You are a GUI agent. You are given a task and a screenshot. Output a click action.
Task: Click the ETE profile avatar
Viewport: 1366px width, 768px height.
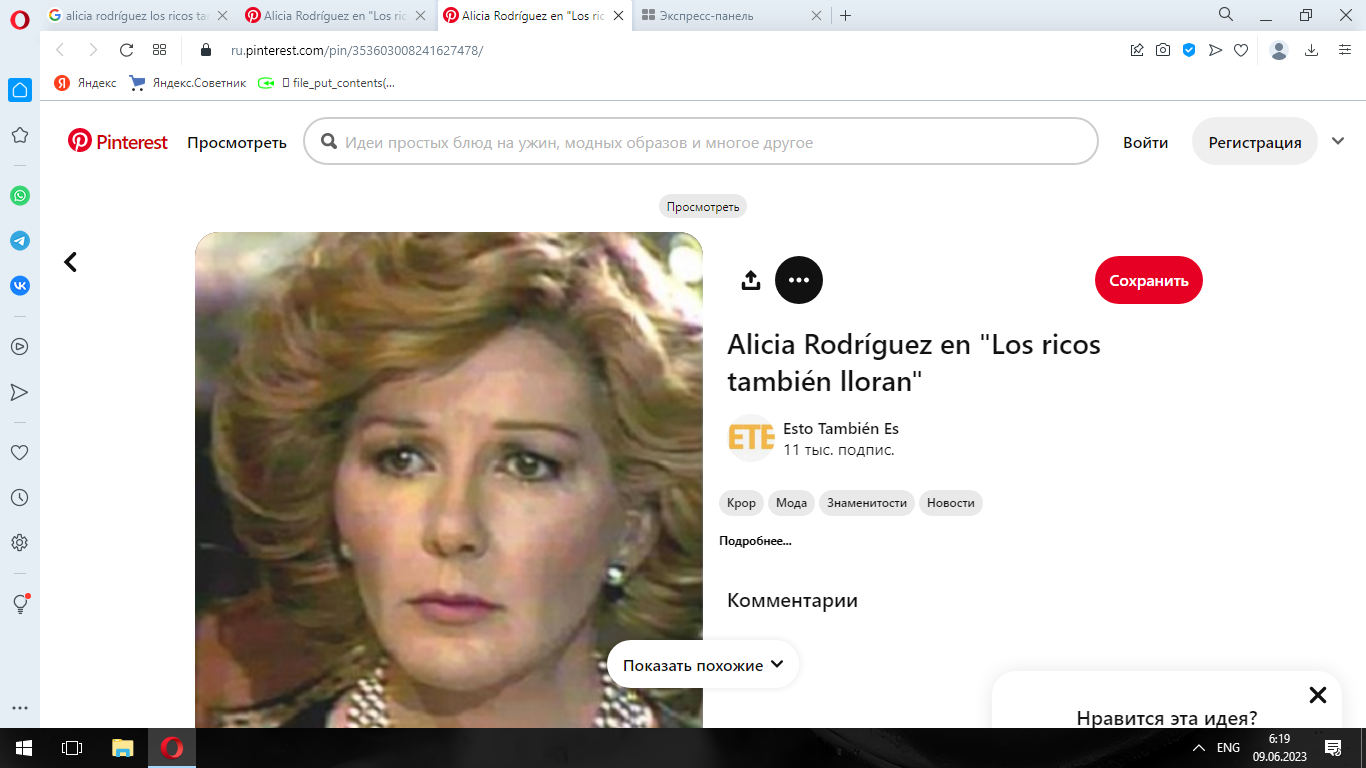[751, 438]
